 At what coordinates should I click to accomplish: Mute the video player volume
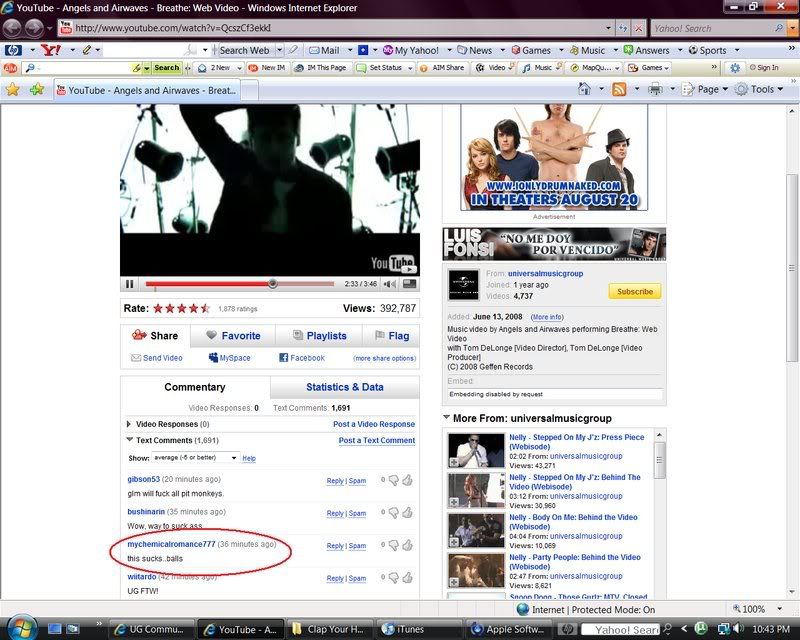(390, 284)
